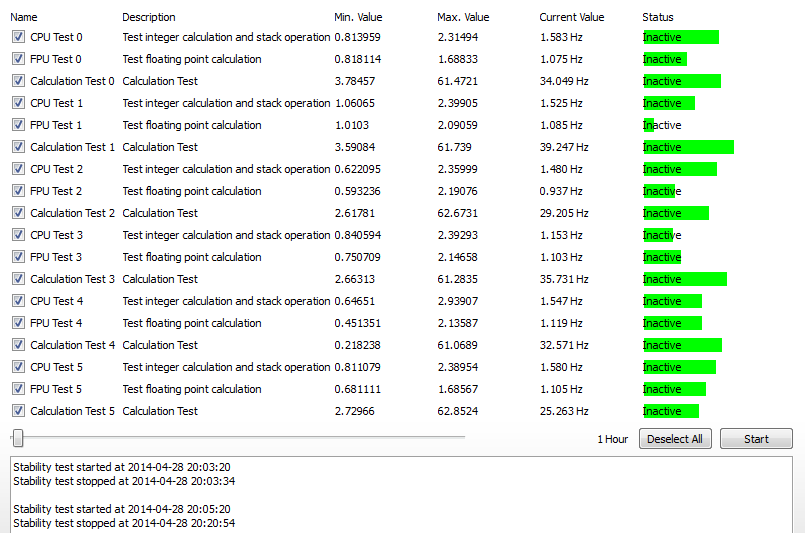Viewport: 805px width, 533px height.
Task: Click the CPU Test 2 description text
Action: [226, 169]
